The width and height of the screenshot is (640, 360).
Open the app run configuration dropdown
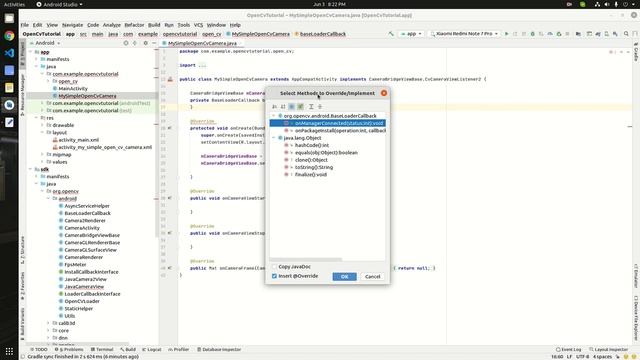(x=411, y=34)
